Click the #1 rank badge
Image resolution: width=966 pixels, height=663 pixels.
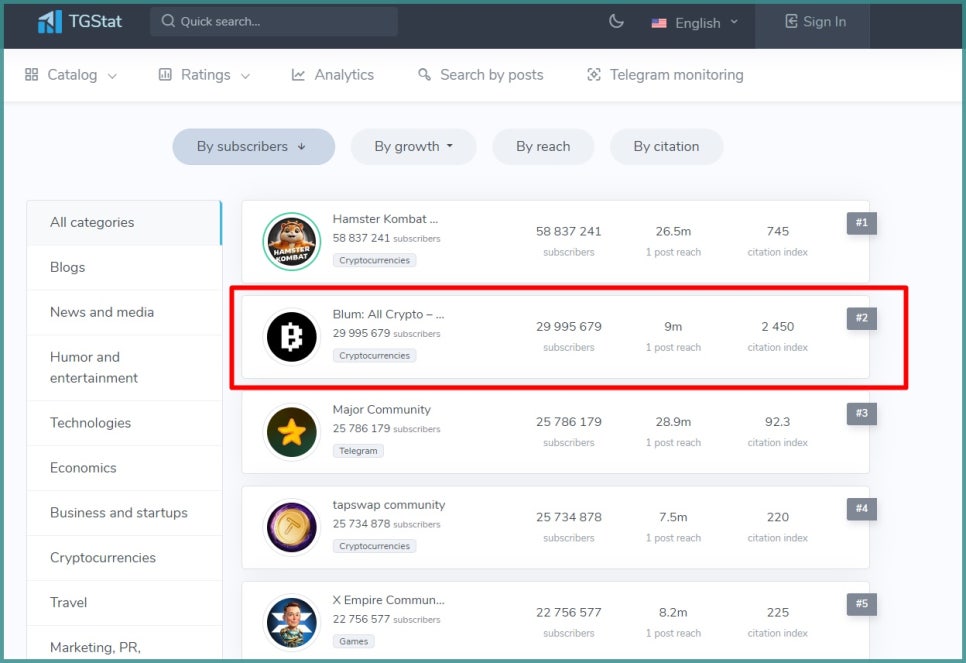click(x=861, y=223)
